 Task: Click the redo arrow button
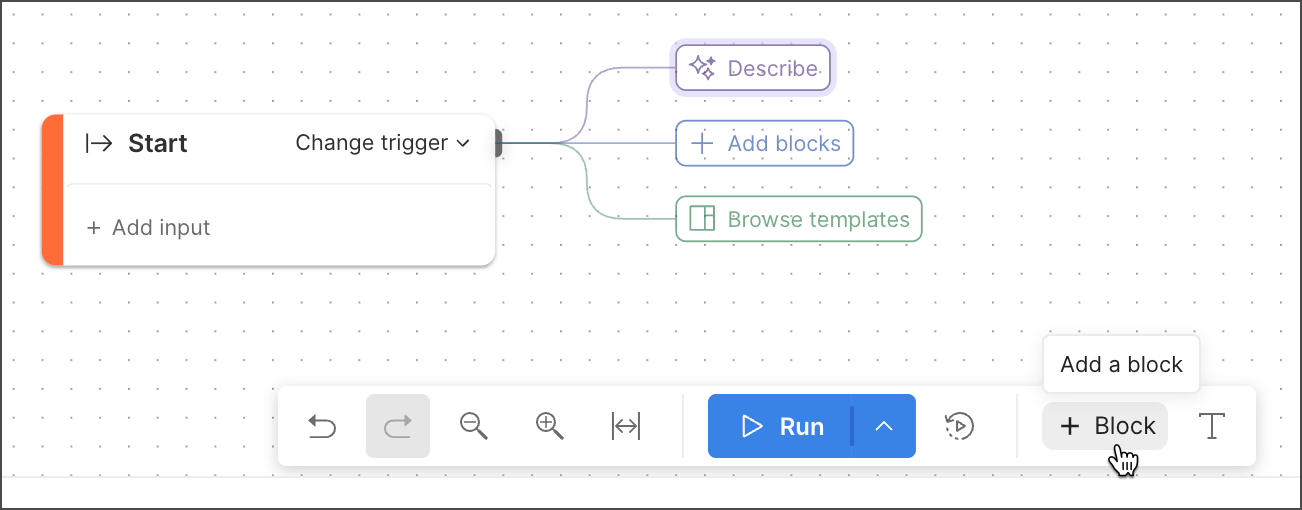tap(398, 427)
